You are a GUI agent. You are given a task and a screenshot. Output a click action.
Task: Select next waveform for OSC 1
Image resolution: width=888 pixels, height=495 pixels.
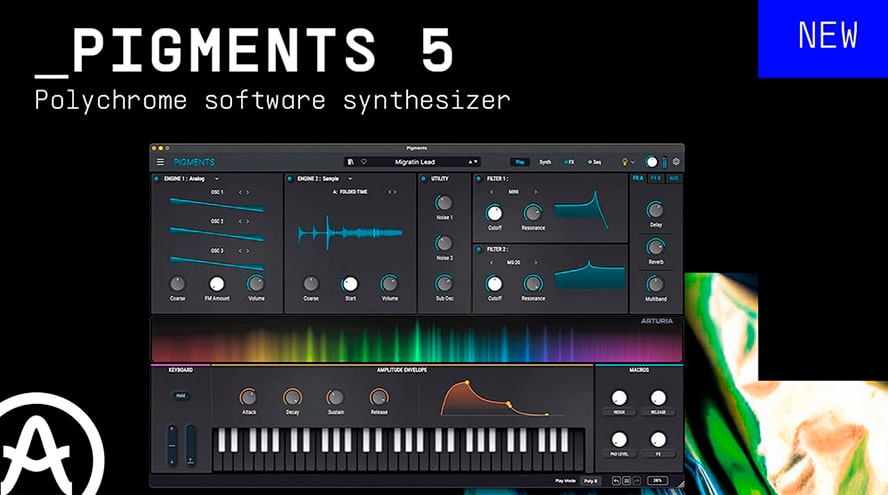(247, 193)
